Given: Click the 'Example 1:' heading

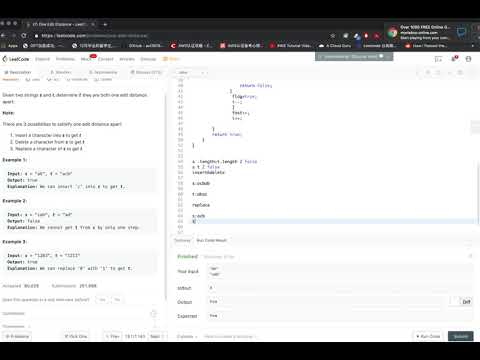Looking at the screenshot, I should pyautogui.click(x=15, y=160).
